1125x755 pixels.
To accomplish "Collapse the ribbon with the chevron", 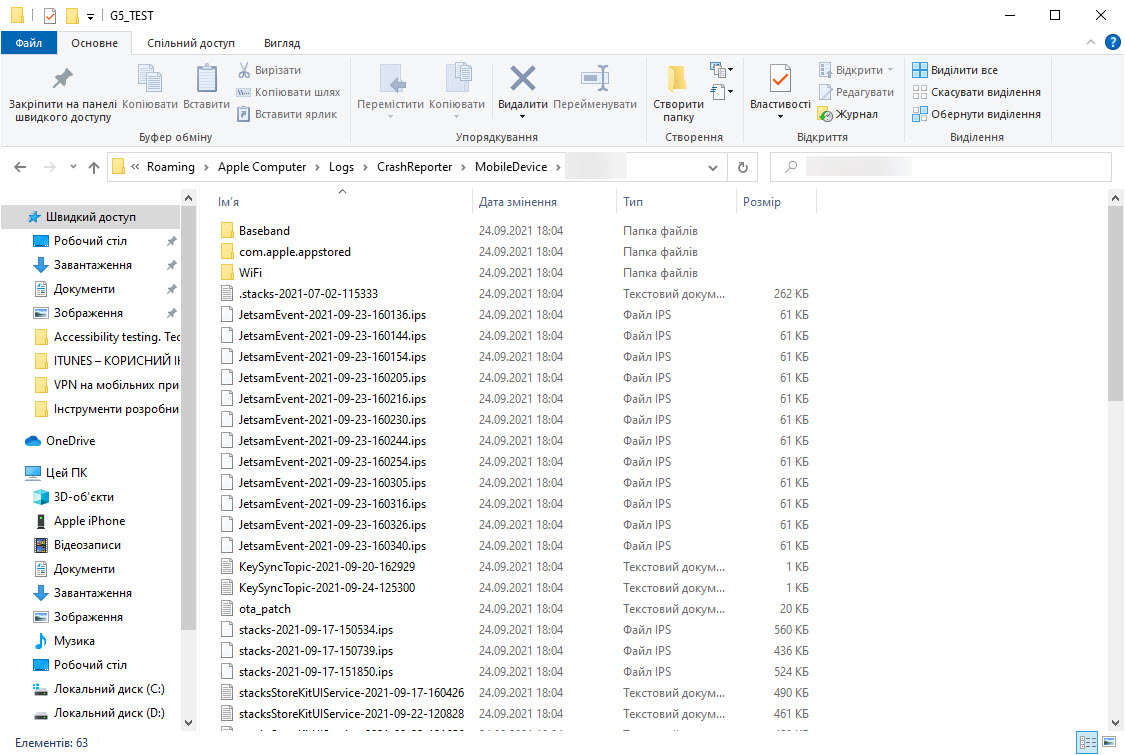I will click(1091, 42).
